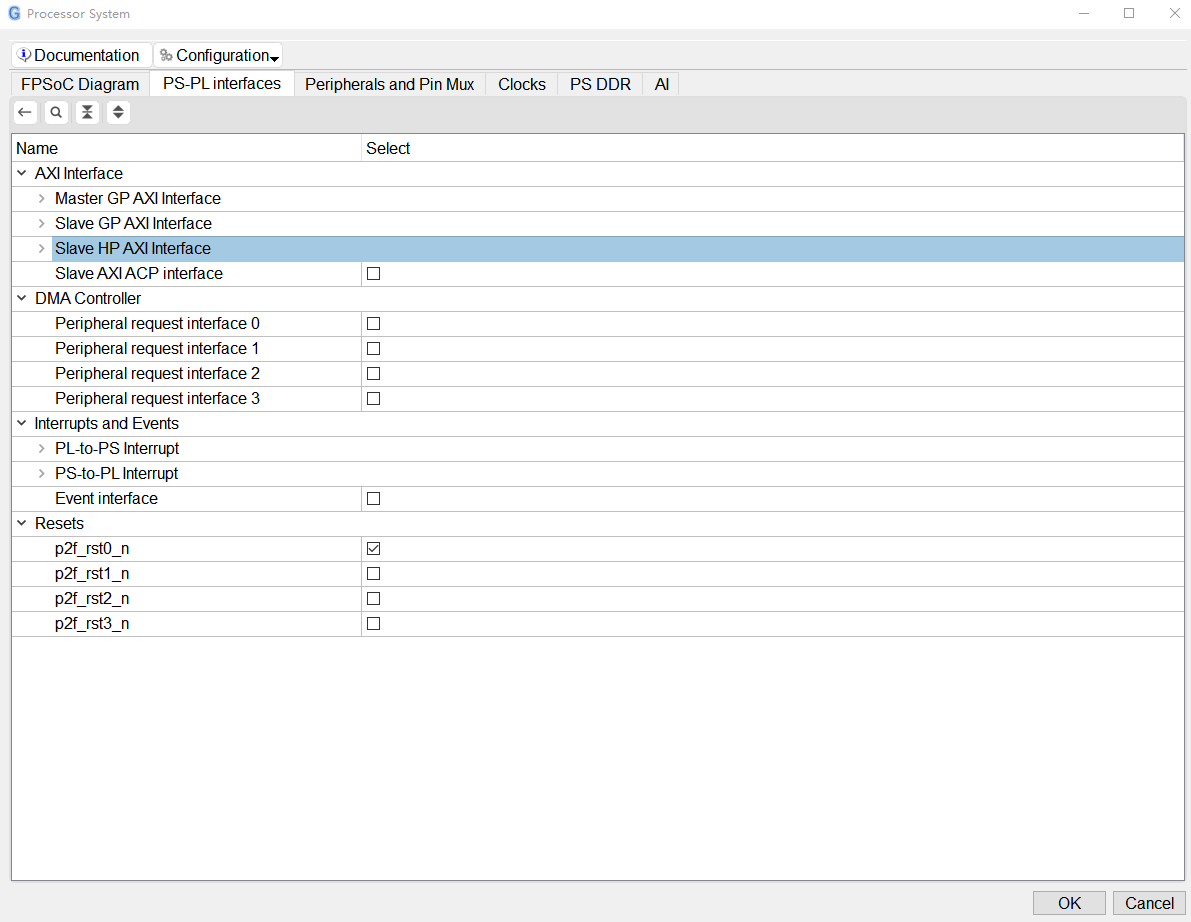Viewport: 1191px width, 922px height.
Task: Click the Name column header
Action: (x=187, y=148)
